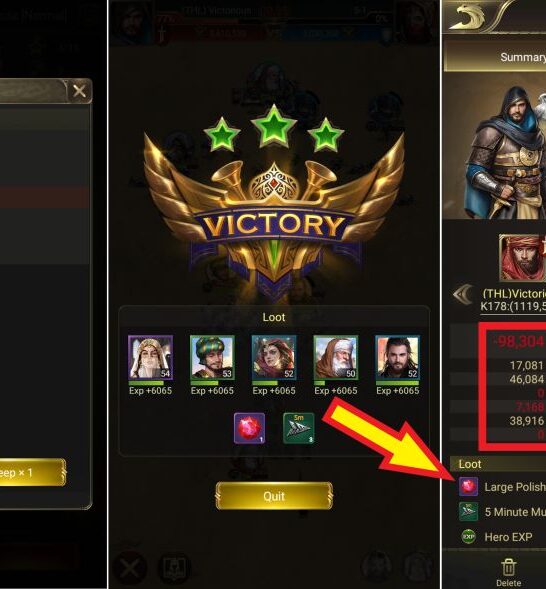
Task: Select the white-bearded level 50 hero portrait
Action: 336,357
